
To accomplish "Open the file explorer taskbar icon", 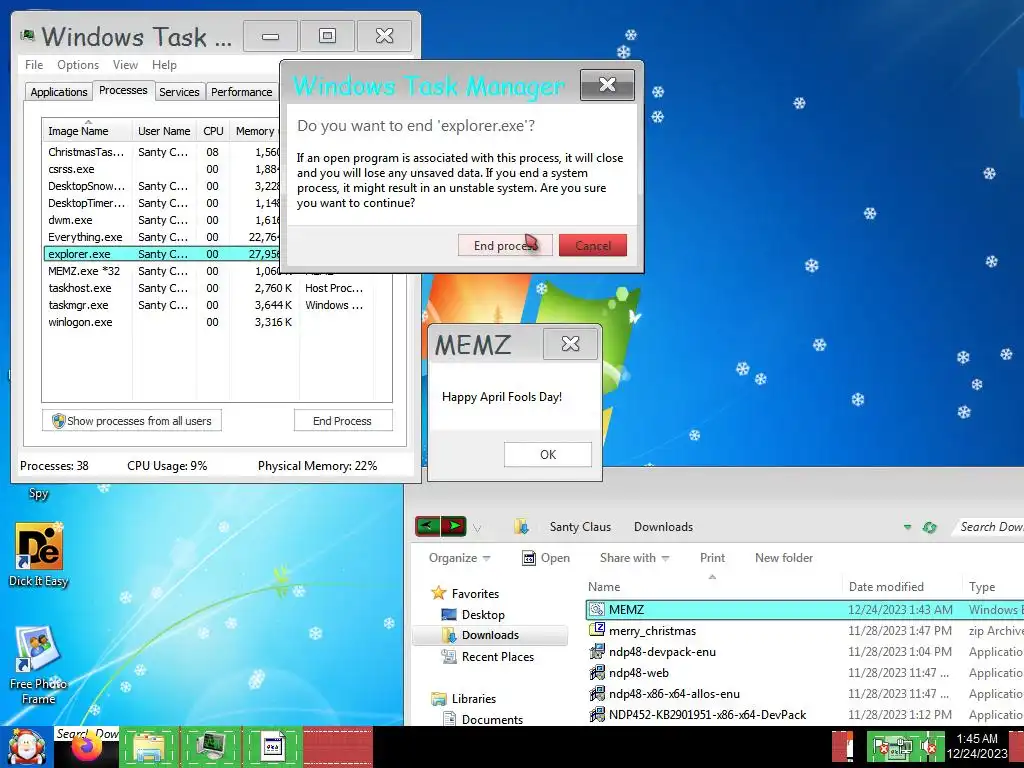I will [149, 747].
